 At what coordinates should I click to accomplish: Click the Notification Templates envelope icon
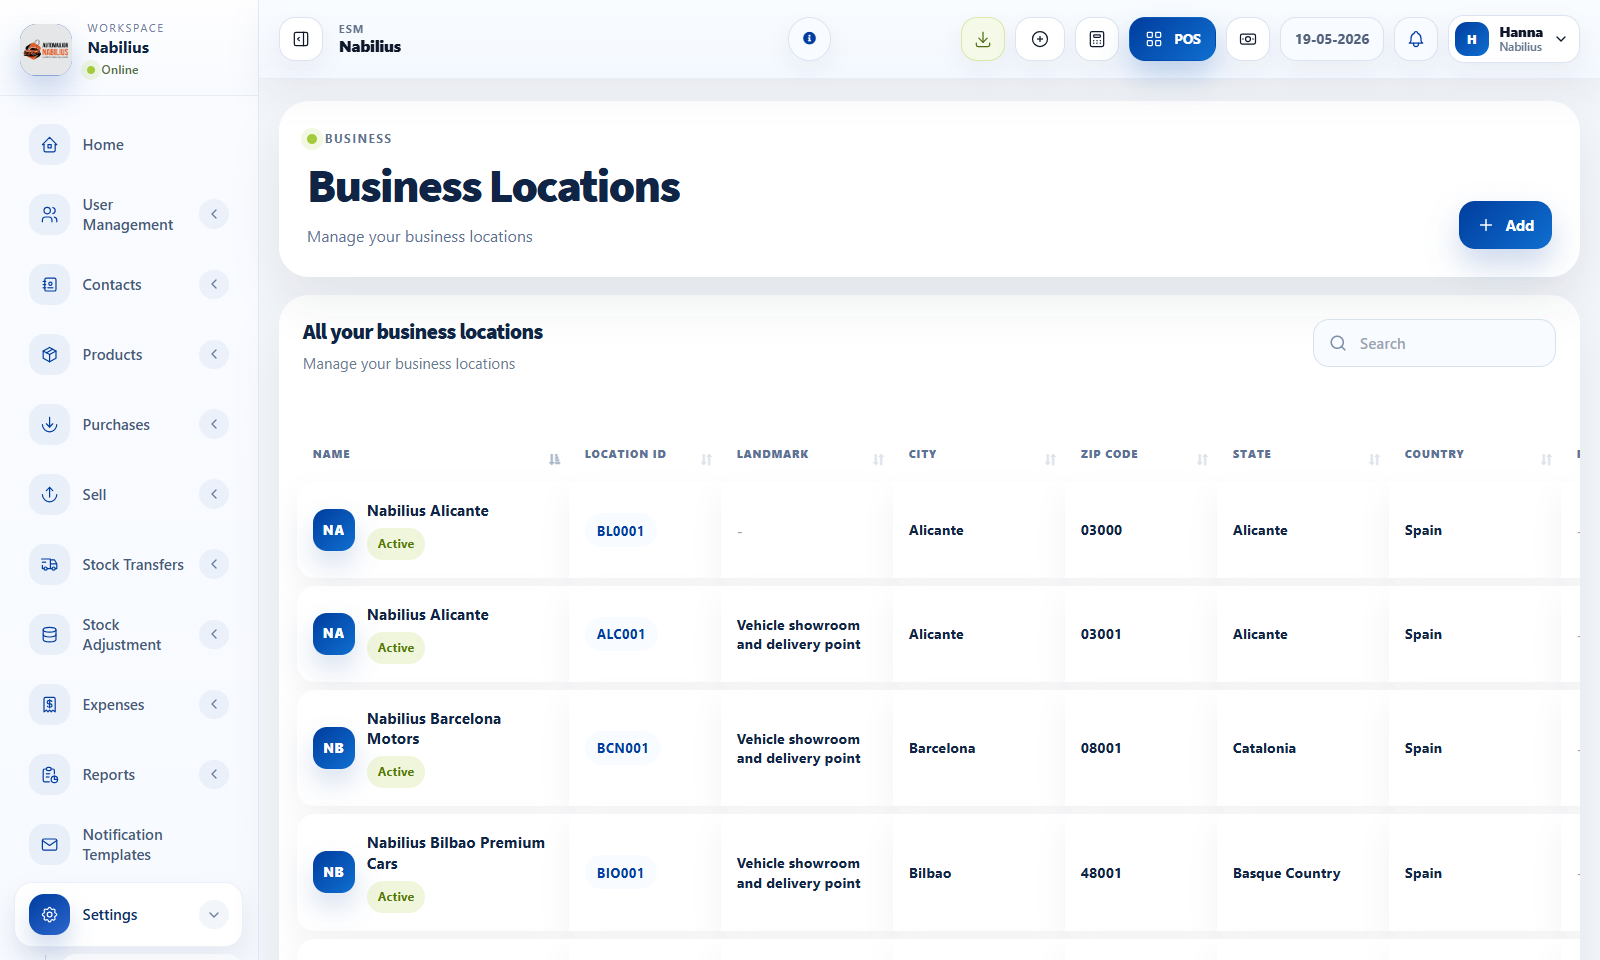49,844
